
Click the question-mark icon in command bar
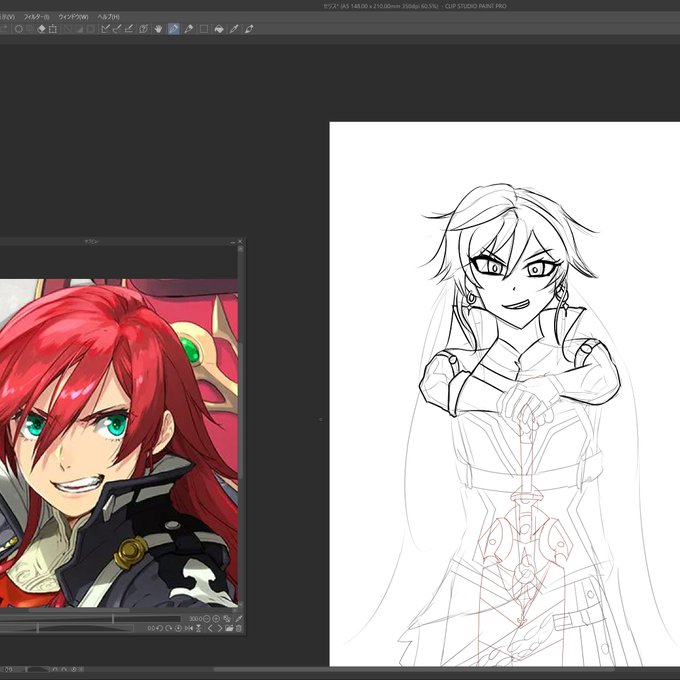point(144,29)
